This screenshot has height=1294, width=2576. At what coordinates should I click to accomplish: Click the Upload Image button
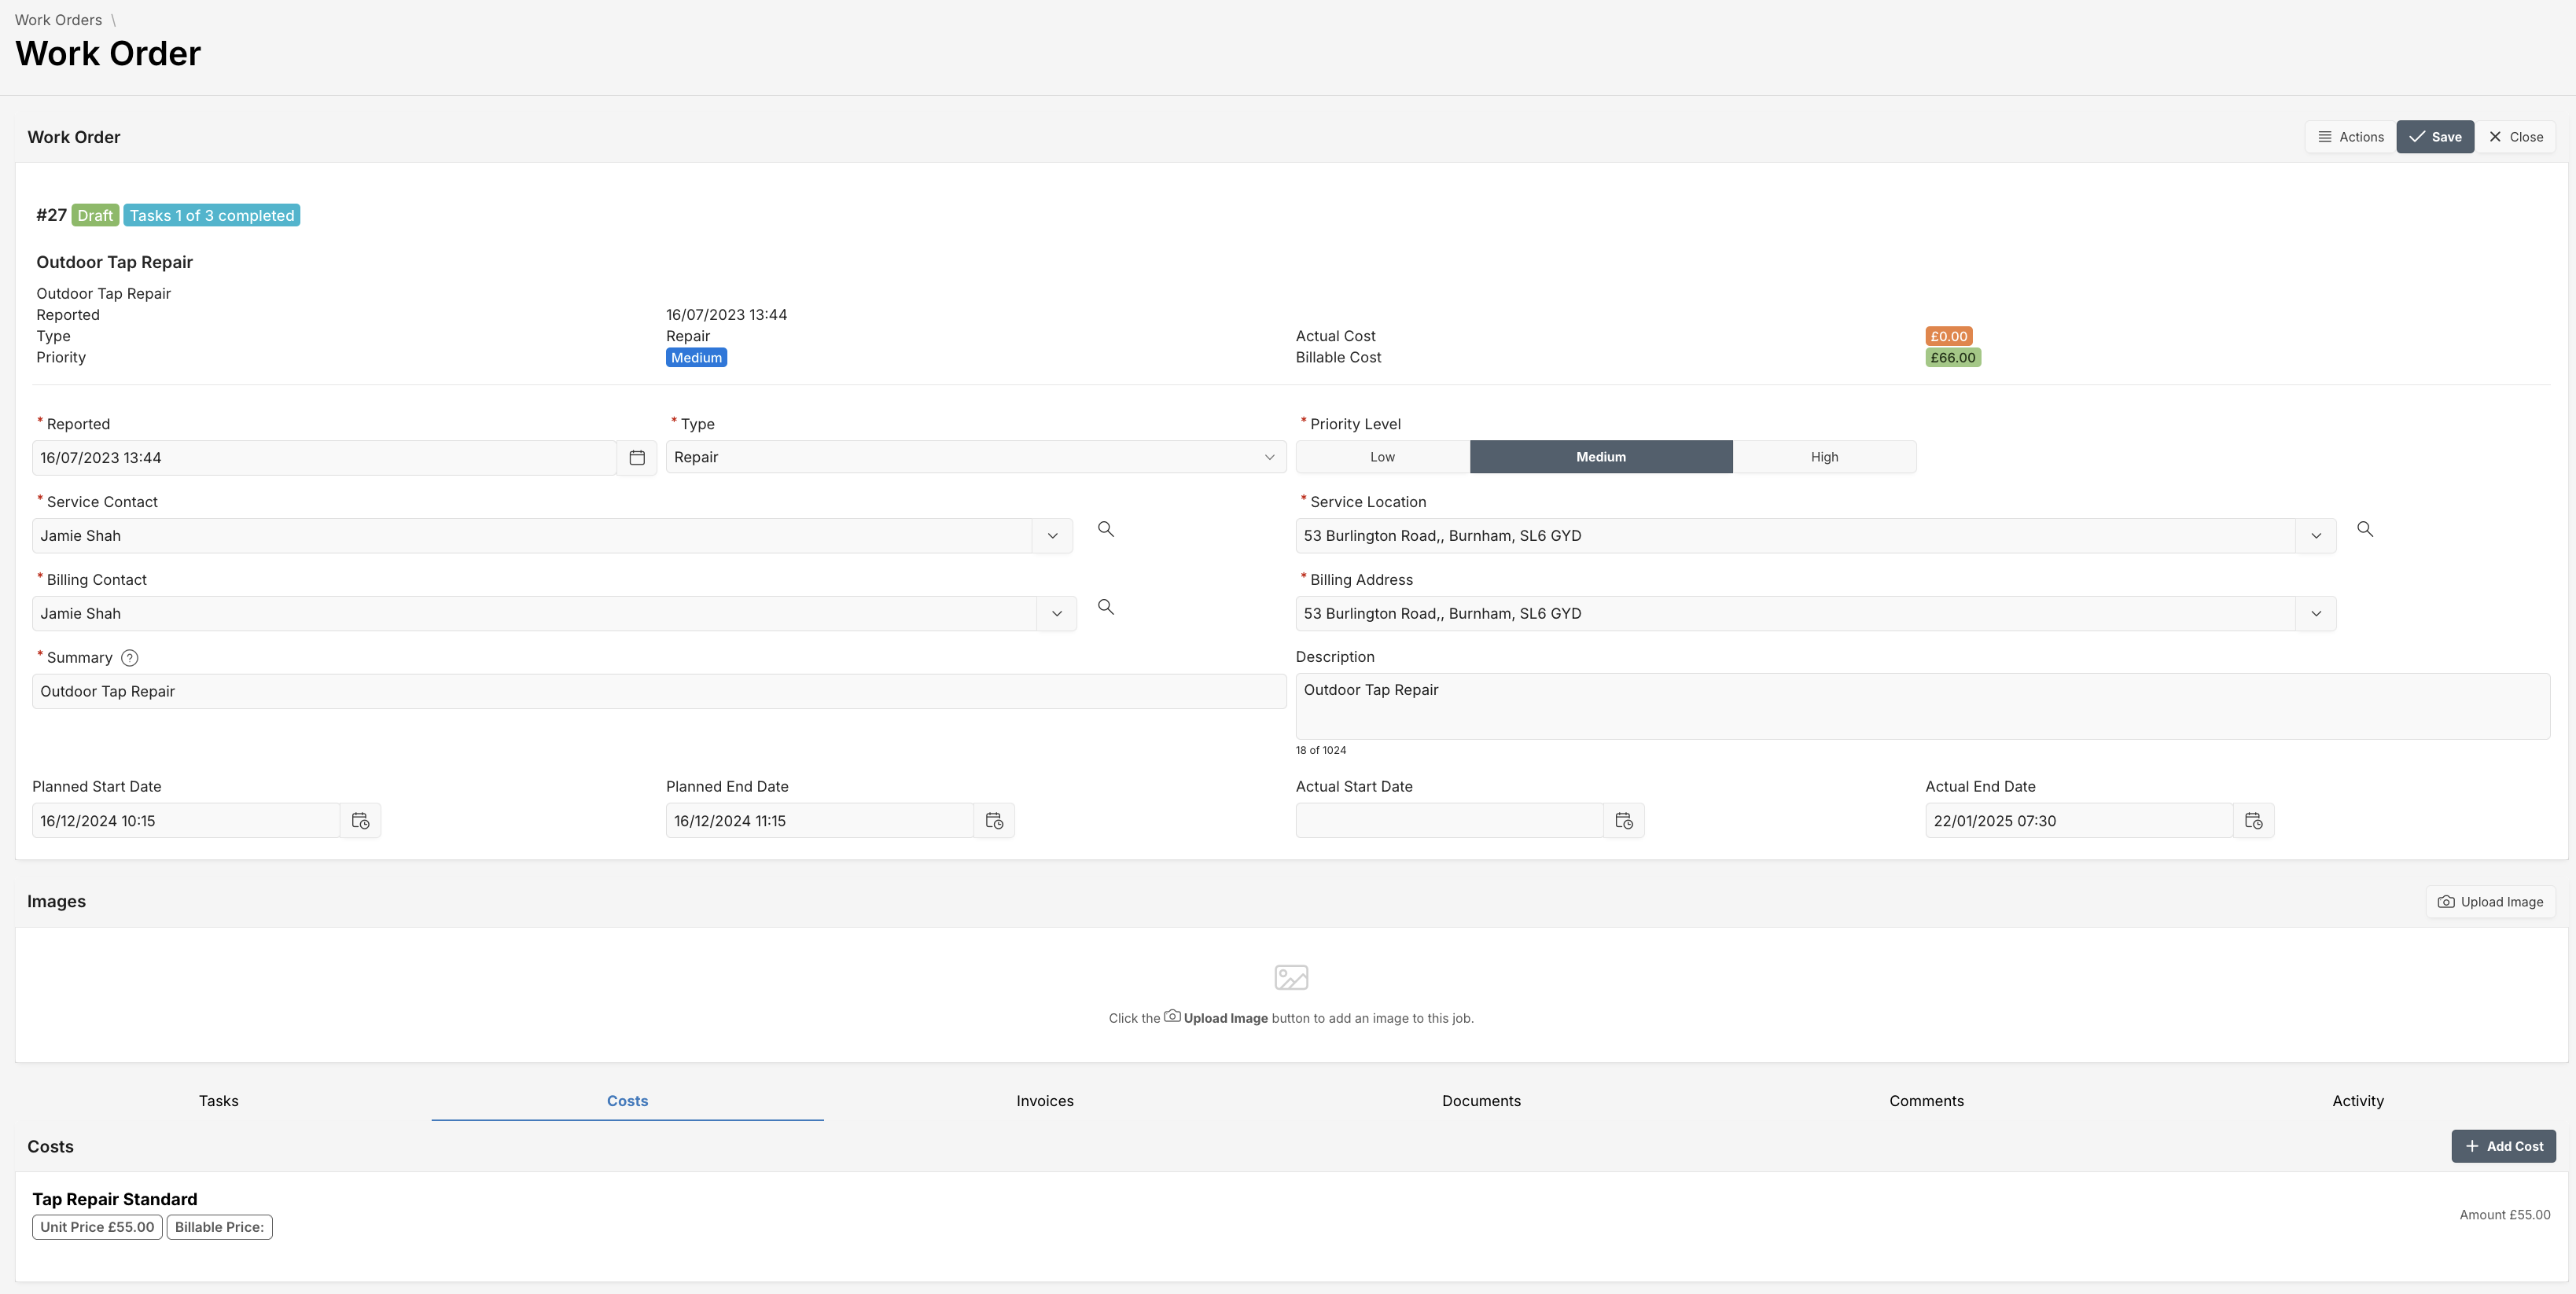(x=2491, y=902)
